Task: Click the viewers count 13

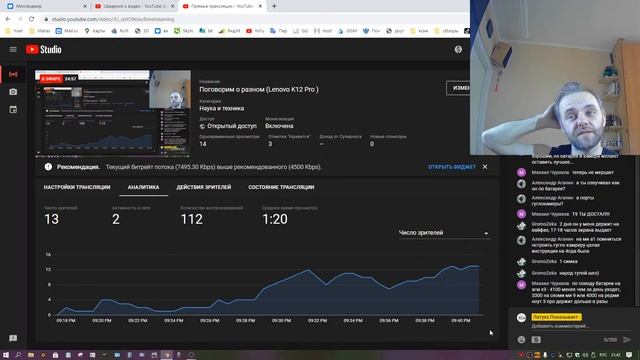Action: pos(51,219)
